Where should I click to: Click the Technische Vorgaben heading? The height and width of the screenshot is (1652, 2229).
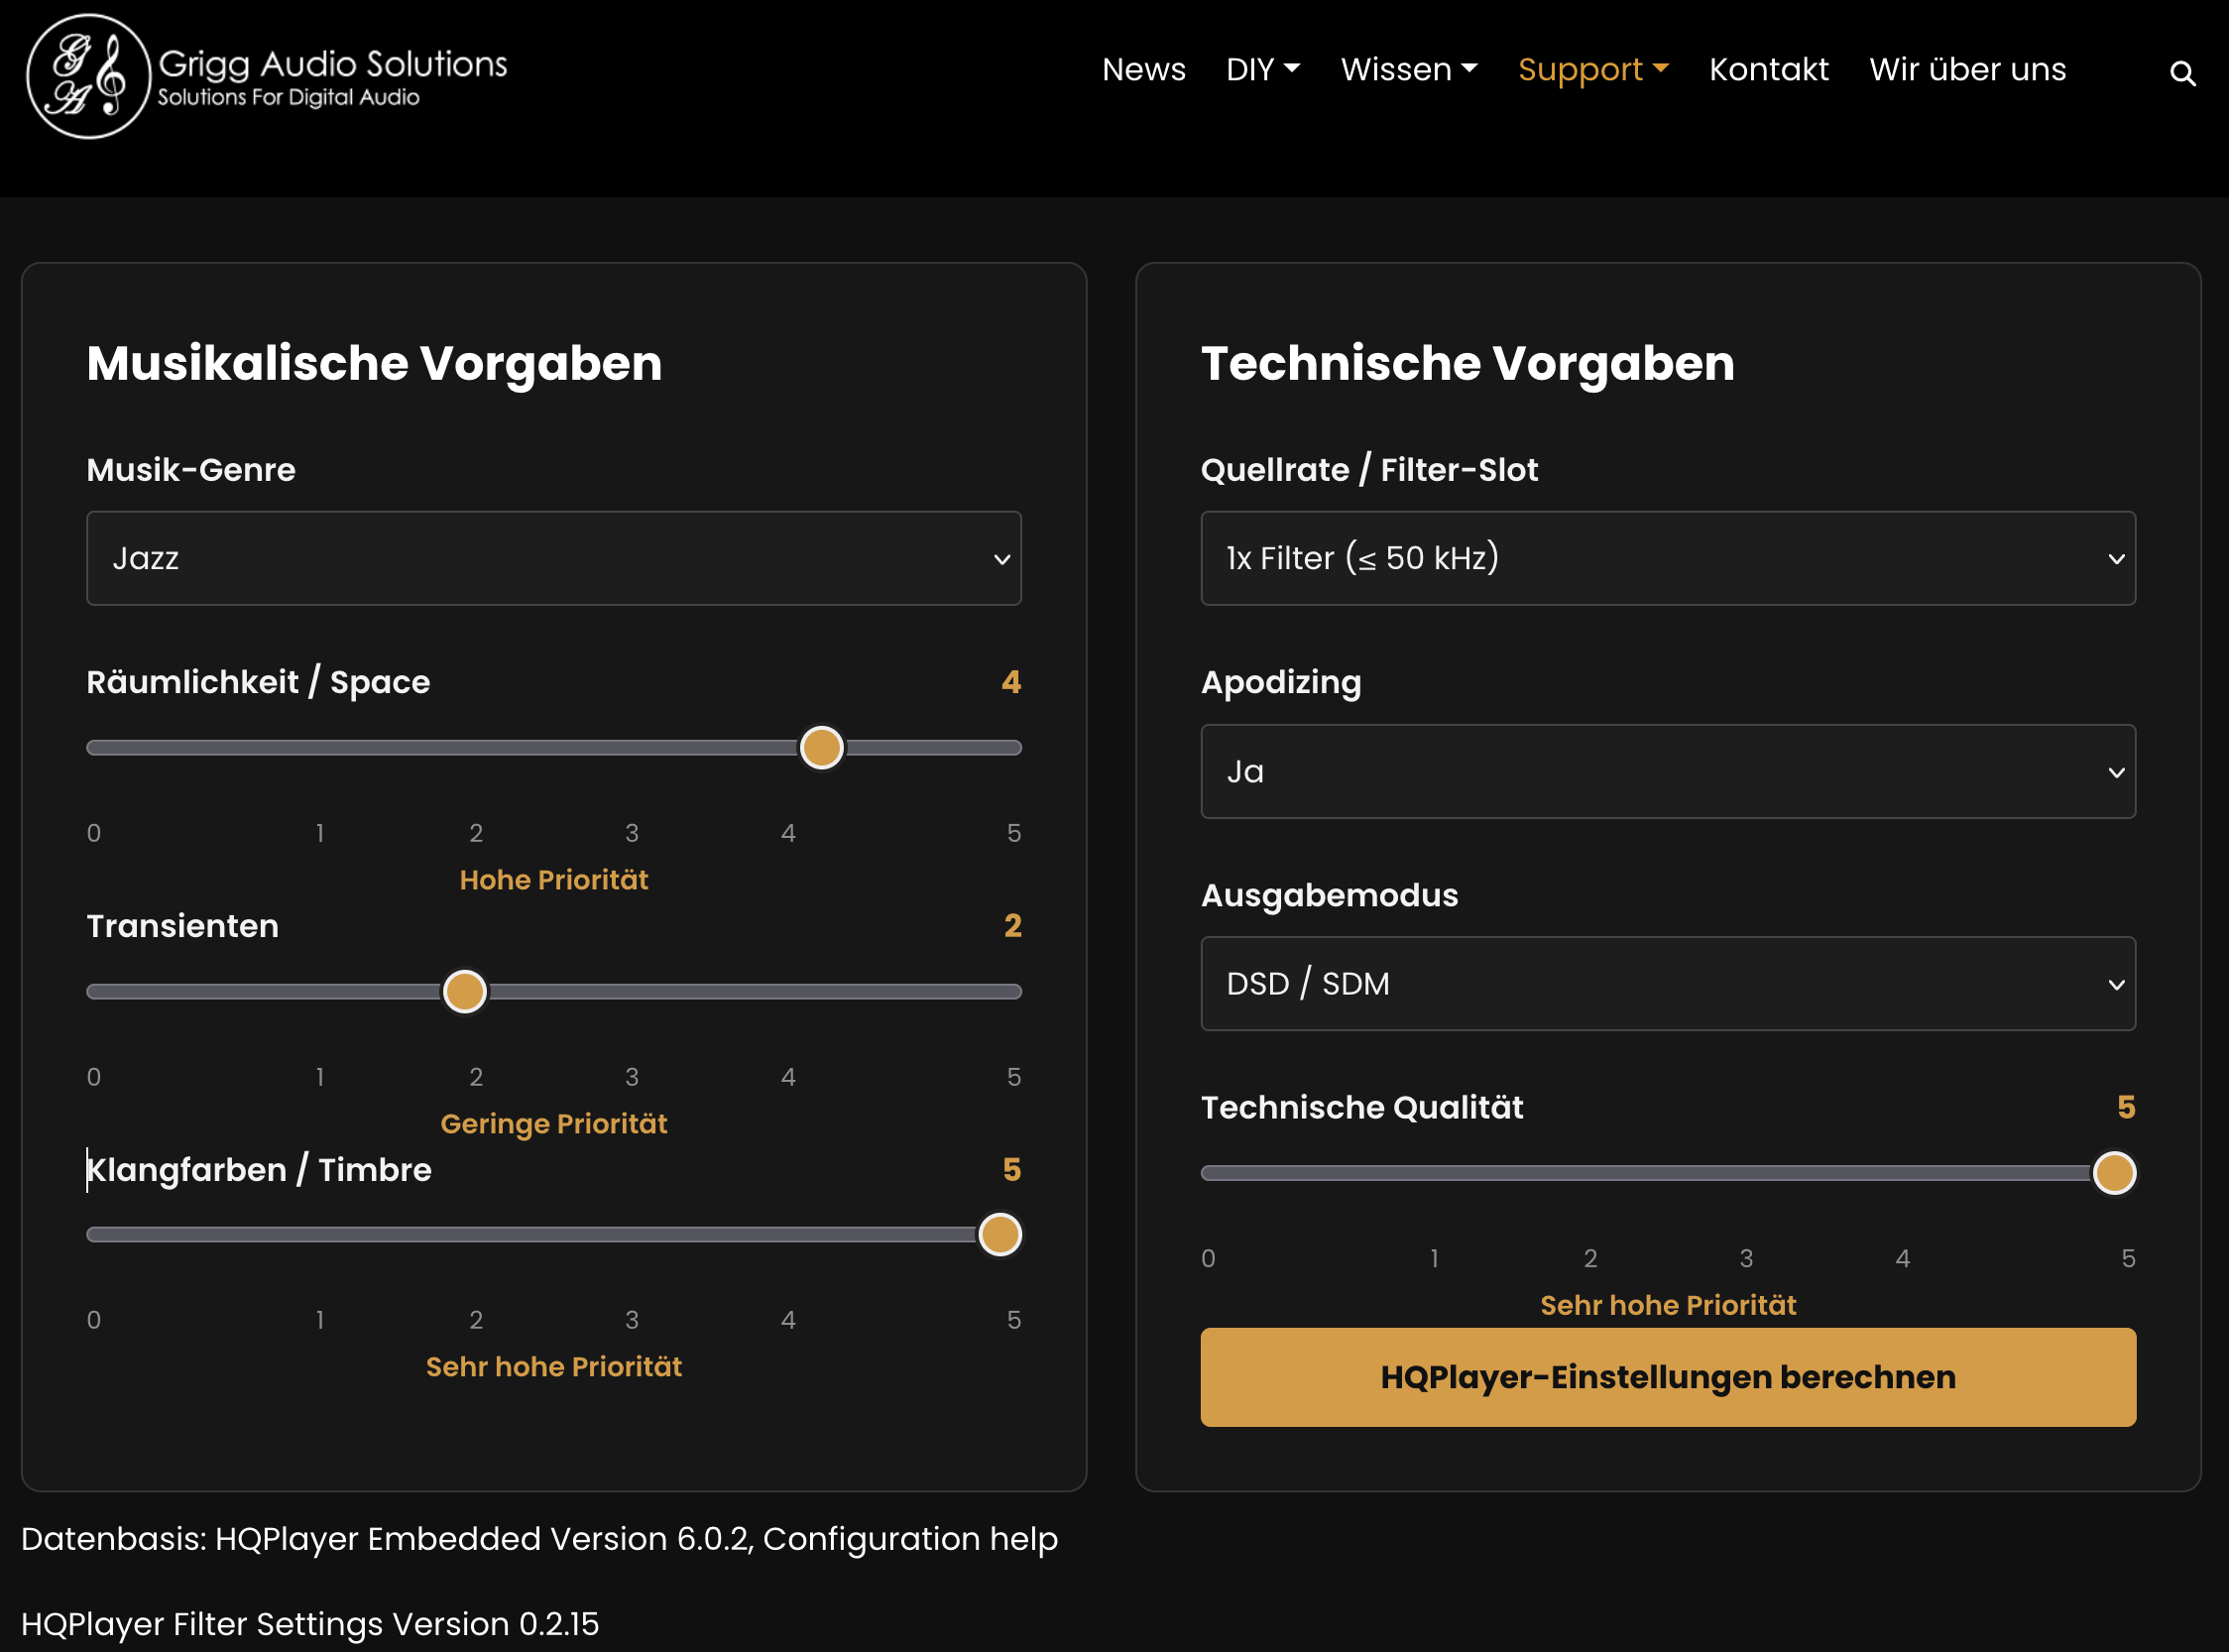point(1467,363)
